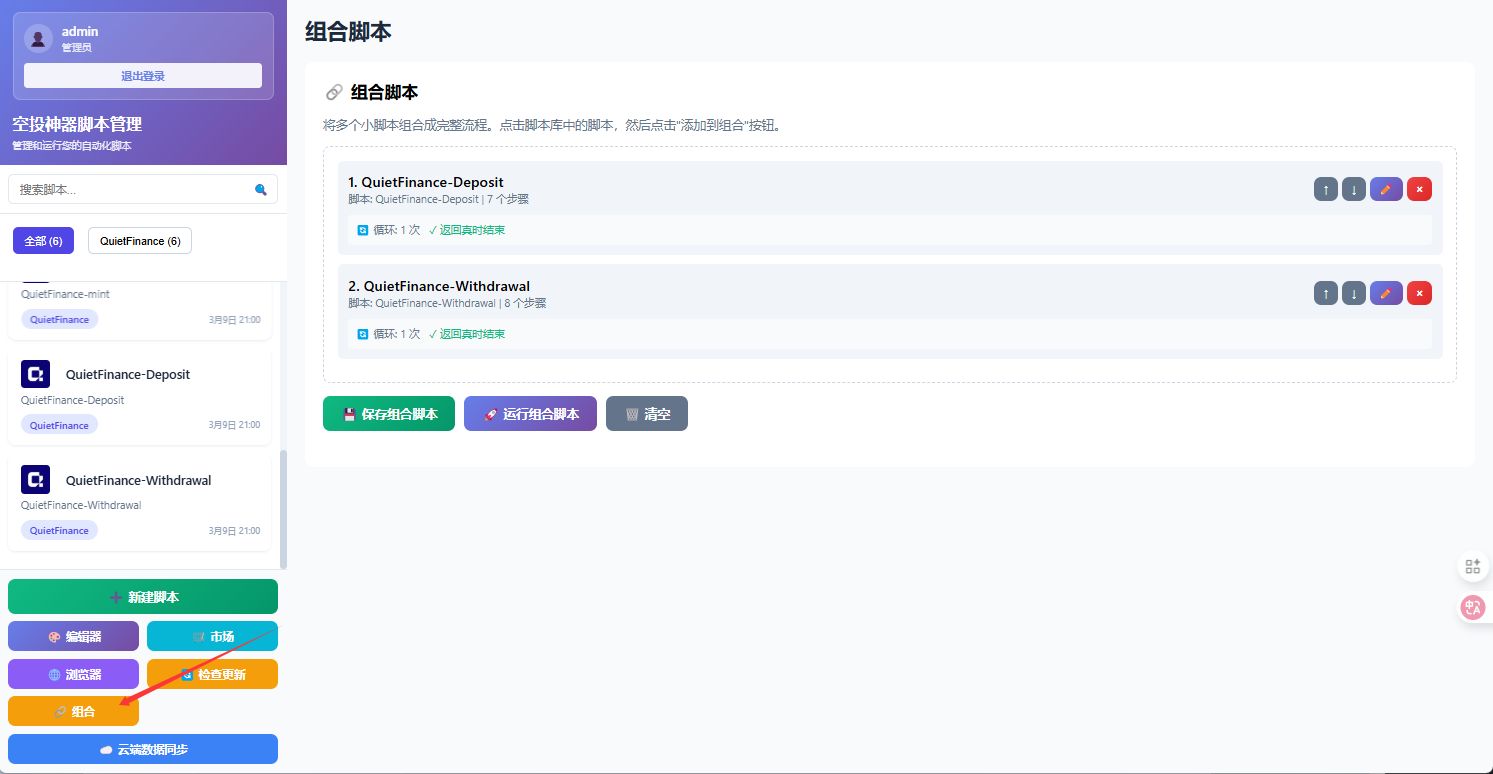The height and width of the screenshot is (774, 1493).
Task: Filter scripts by QuietFinance (6) tab
Action: tap(140, 241)
